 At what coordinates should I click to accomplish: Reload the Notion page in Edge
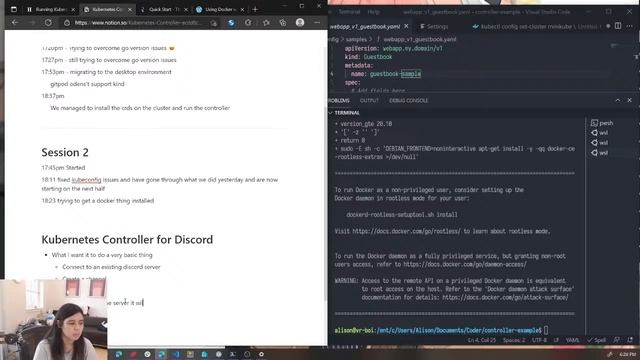tap(48, 22)
